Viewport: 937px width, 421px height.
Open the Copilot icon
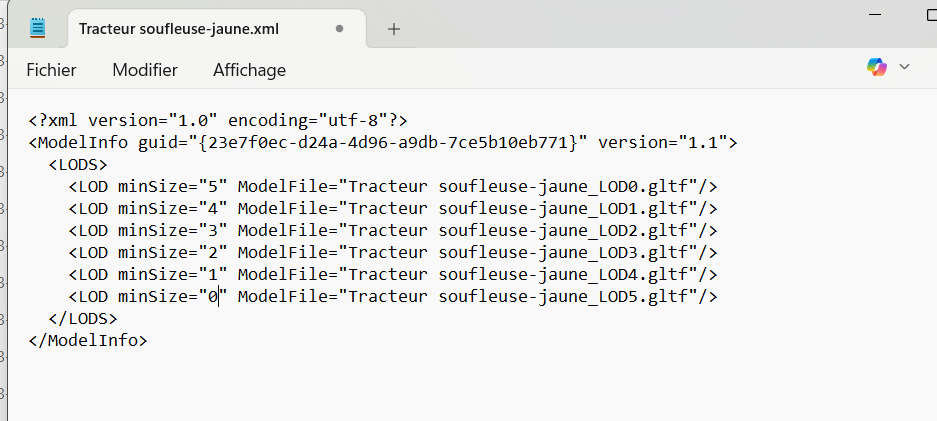877,67
